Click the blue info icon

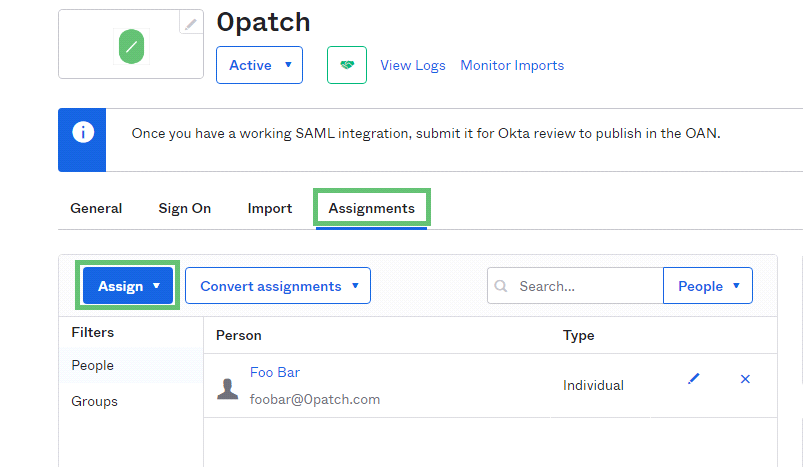(82, 132)
